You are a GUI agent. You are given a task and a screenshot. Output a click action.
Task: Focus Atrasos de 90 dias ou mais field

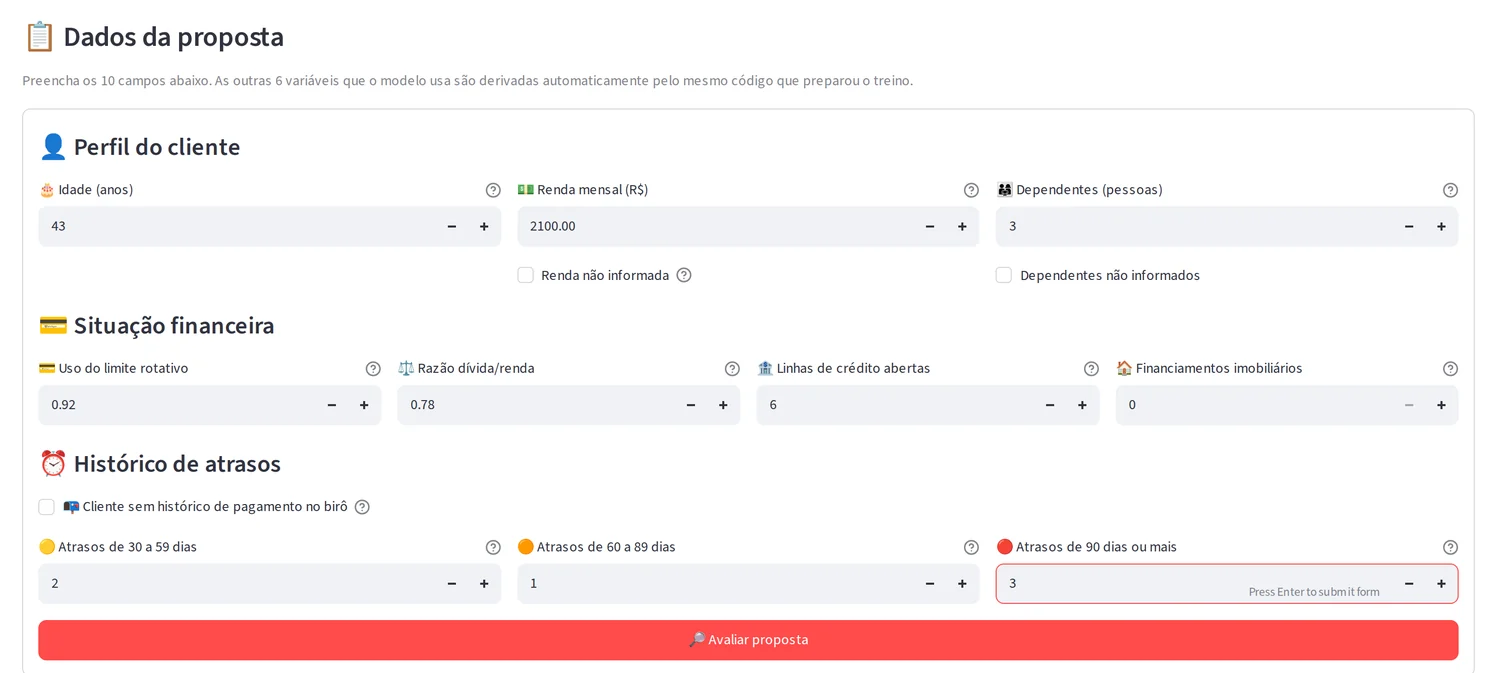(x=1195, y=584)
